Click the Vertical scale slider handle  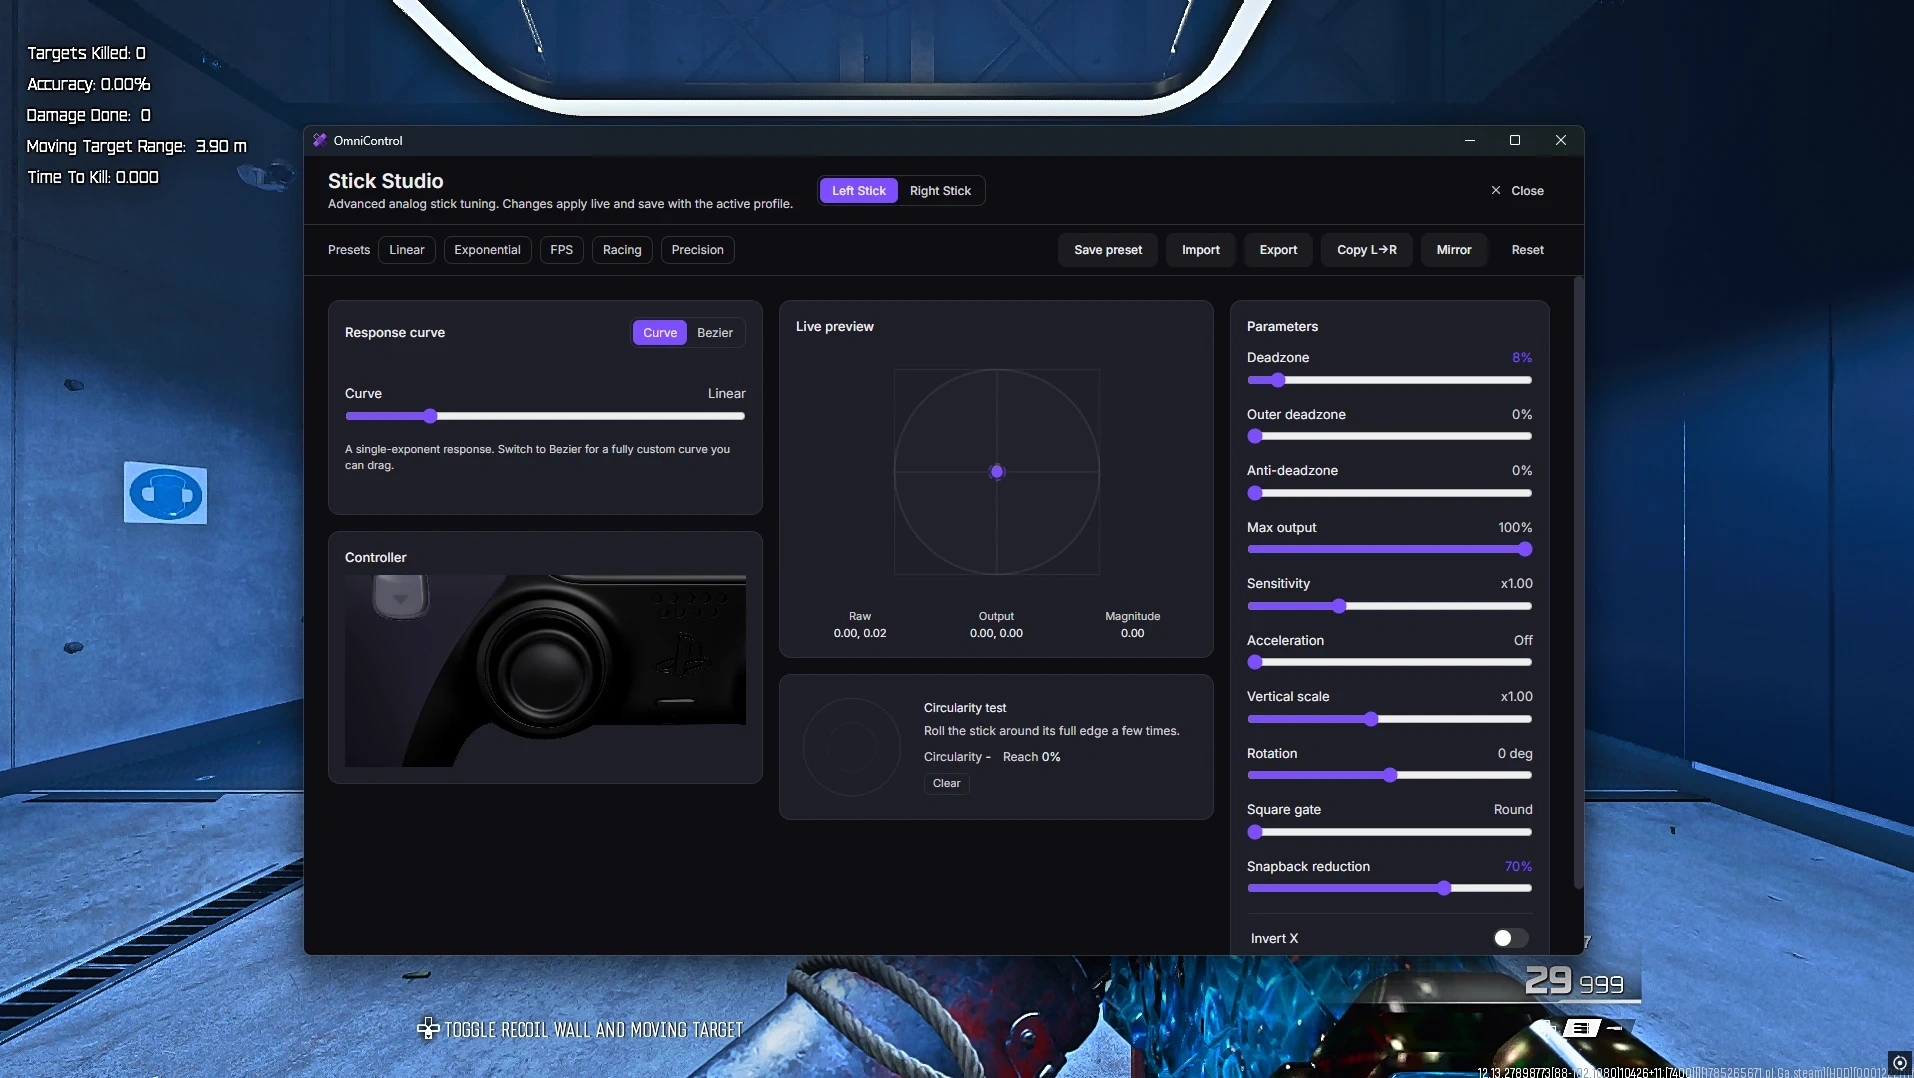1372,719
